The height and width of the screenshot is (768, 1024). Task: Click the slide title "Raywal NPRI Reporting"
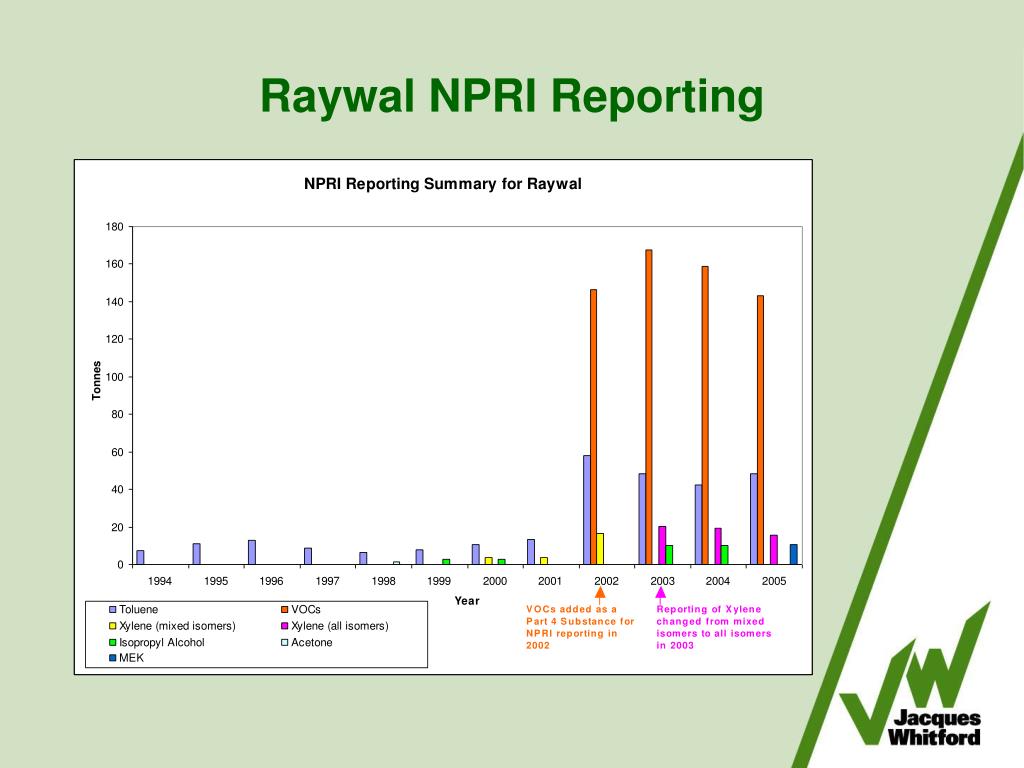pos(511,97)
